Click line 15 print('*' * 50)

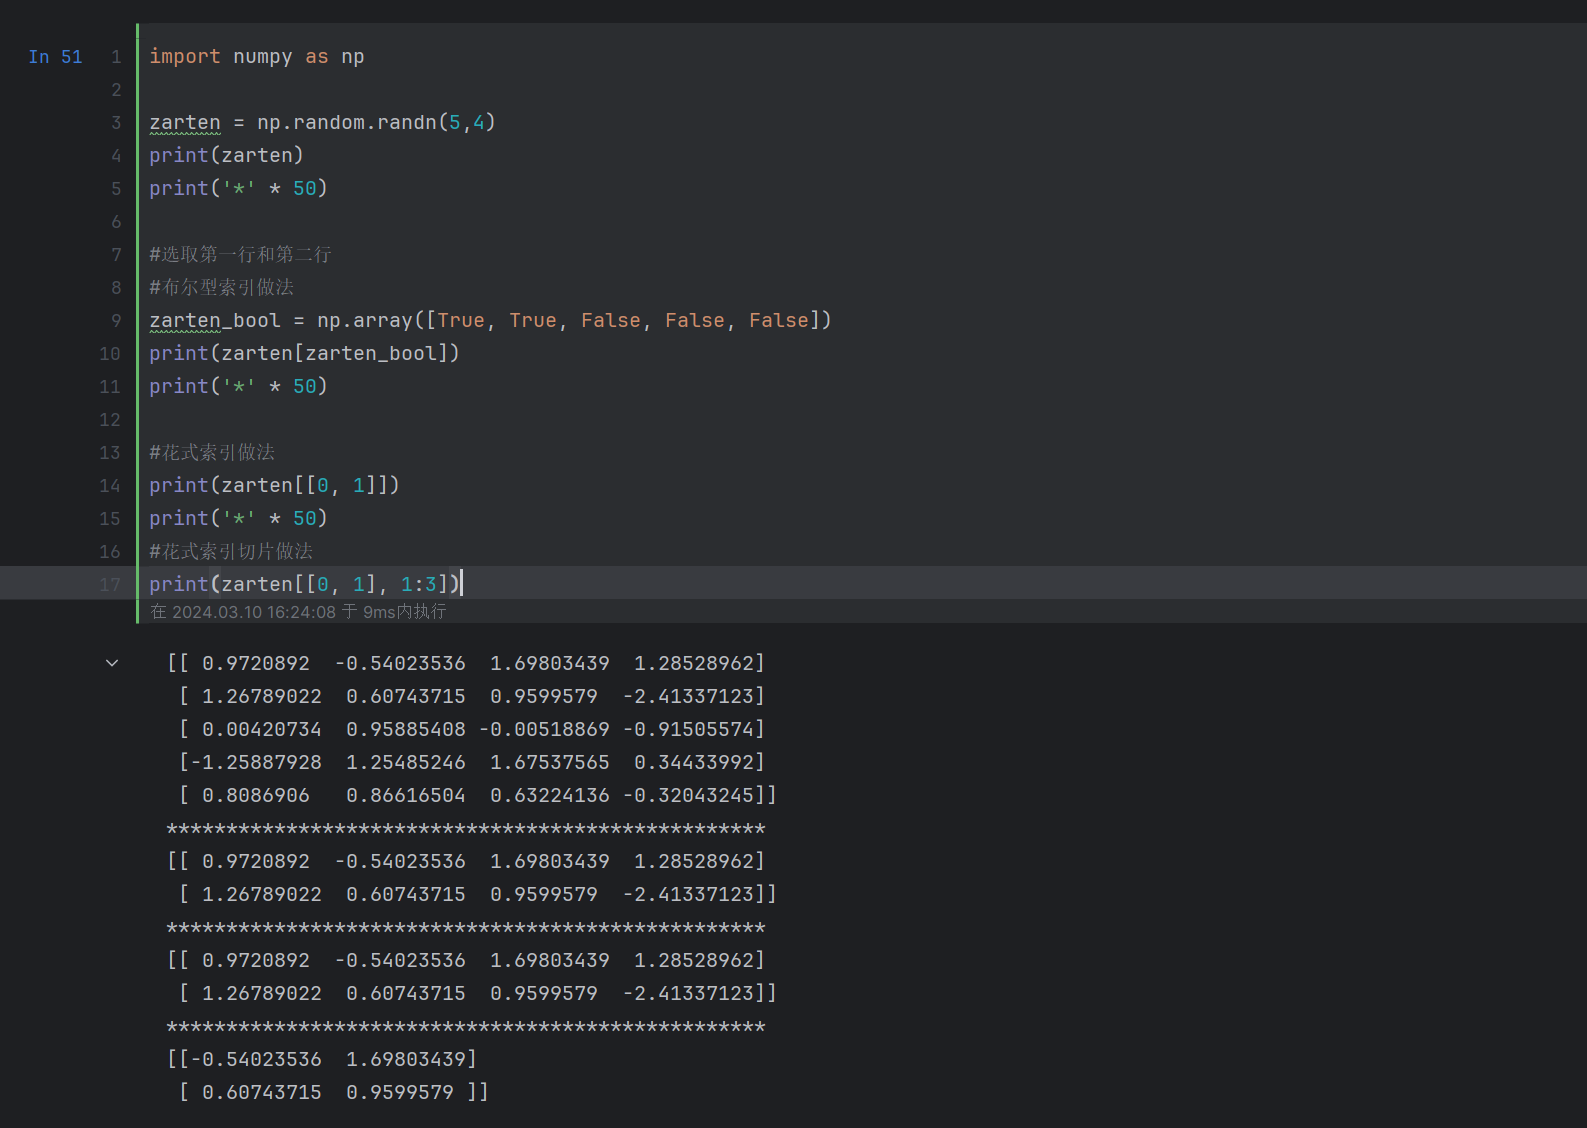tap(238, 519)
